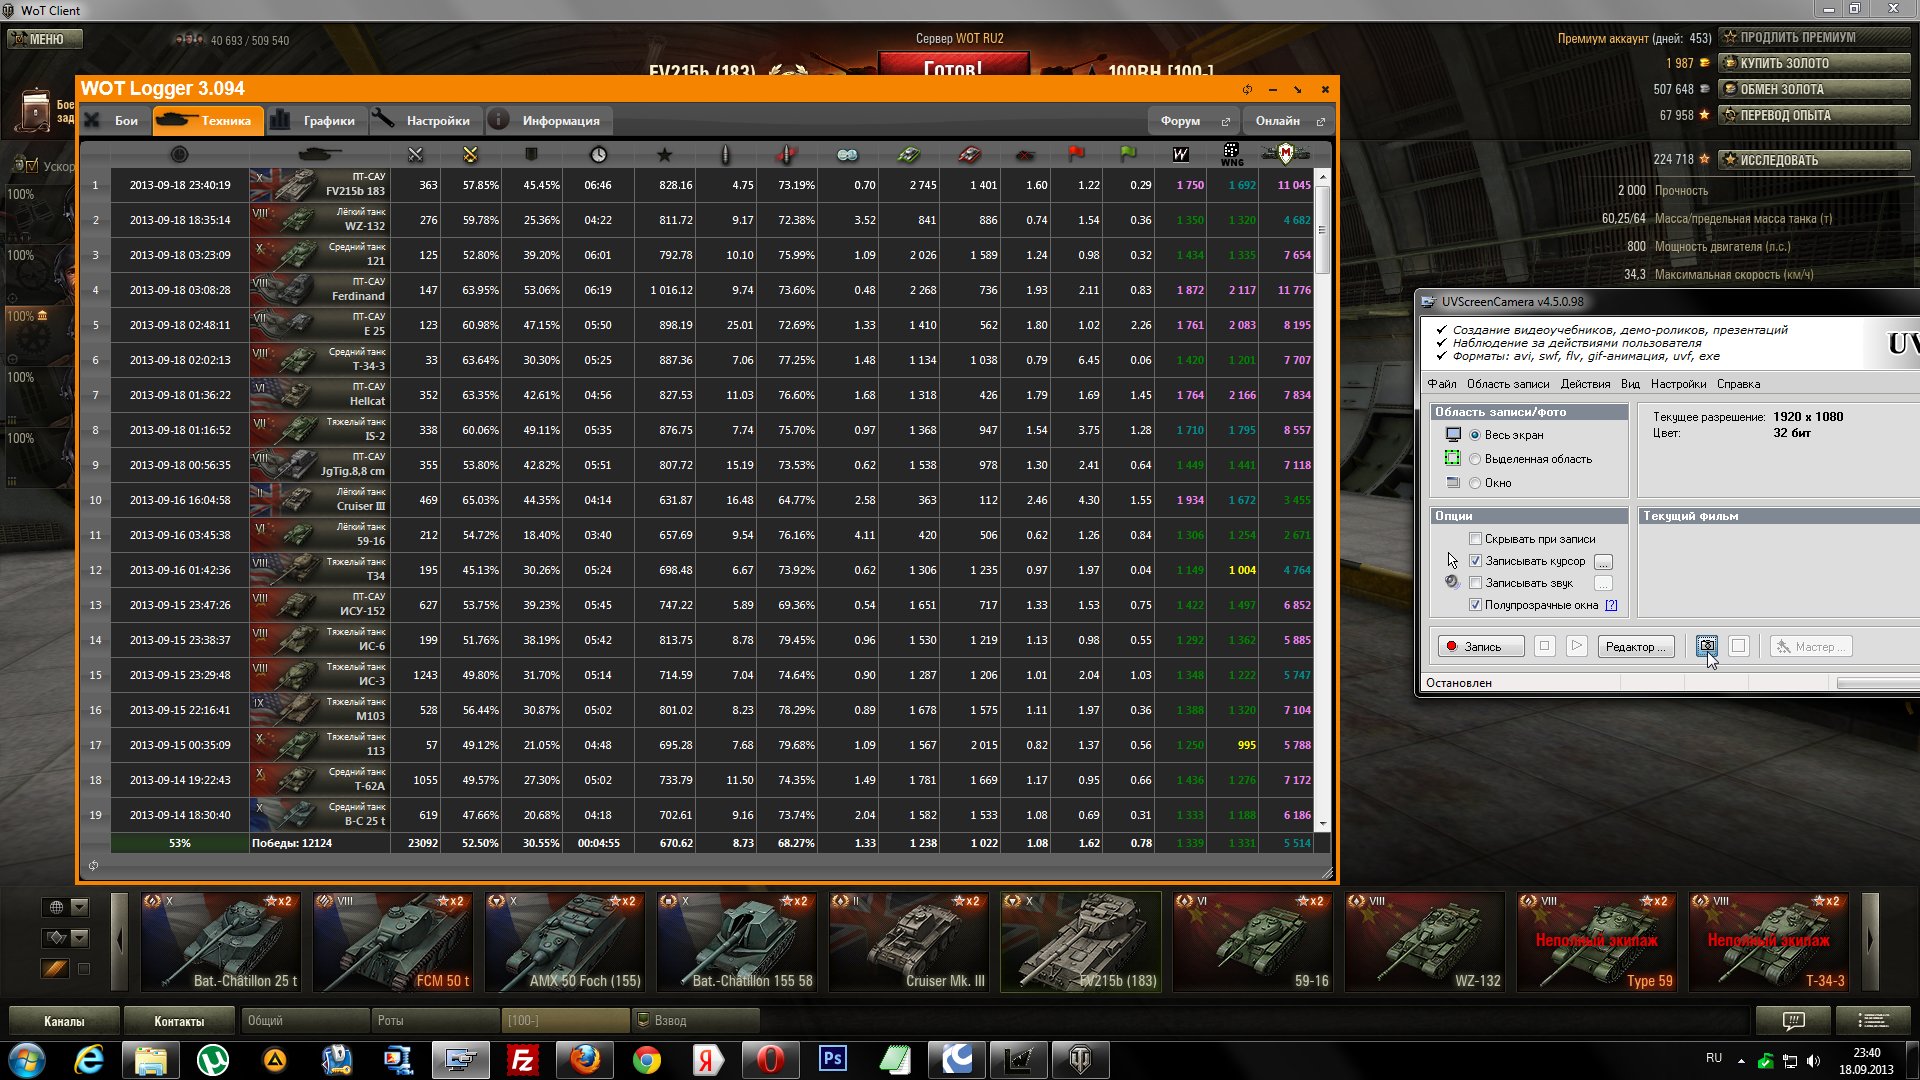The height and width of the screenshot is (1080, 1920).
Task: Sort by tank column header icon
Action: pyautogui.click(x=320, y=154)
